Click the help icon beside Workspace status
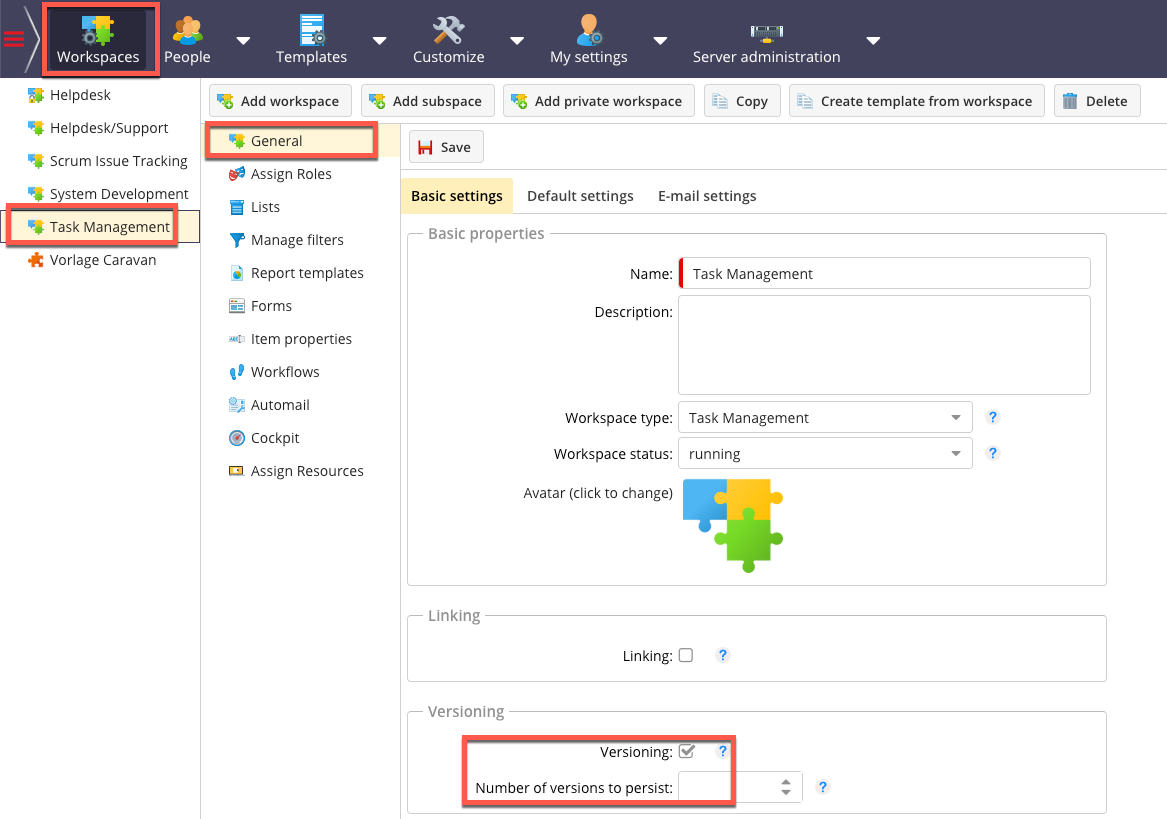Image resolution: width=1167 pixels, height=819 pixels. coord(993,453)
